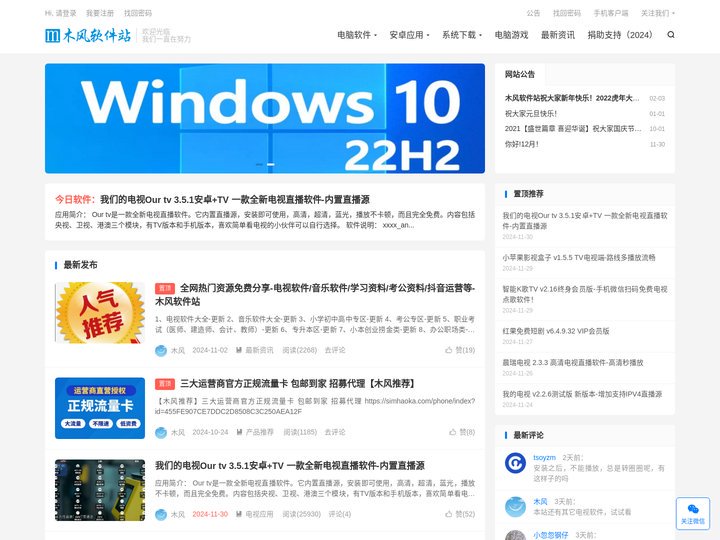The width and height of the screenshot is (720, 540).
Task: Click 我要注册 link in top bar
Action: coord(100,13)
